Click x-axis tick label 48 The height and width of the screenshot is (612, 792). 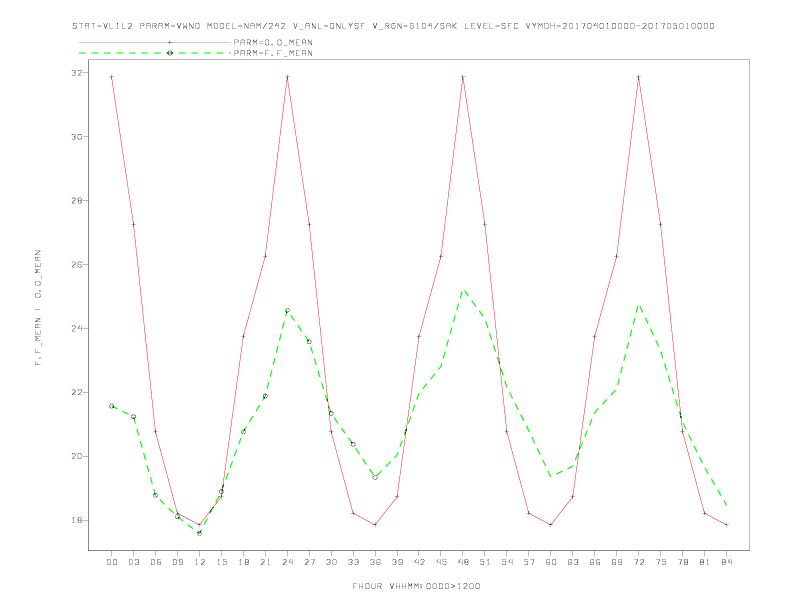463,562
